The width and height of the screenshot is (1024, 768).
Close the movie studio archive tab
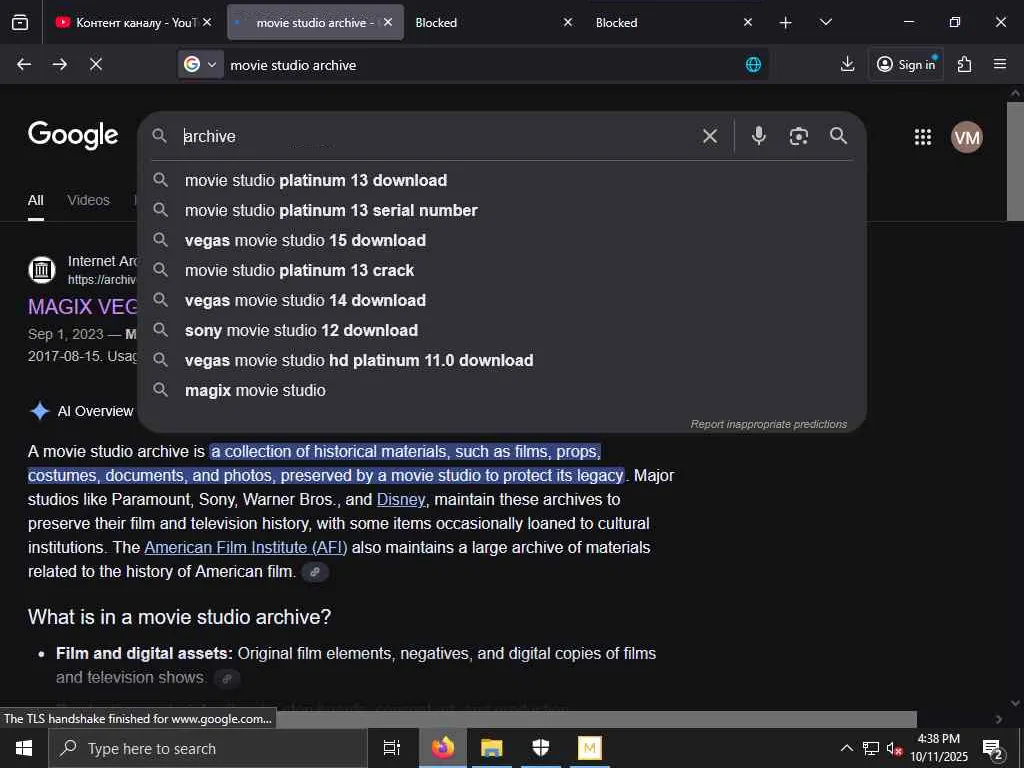pyautogui.click(x=388, y=22)
